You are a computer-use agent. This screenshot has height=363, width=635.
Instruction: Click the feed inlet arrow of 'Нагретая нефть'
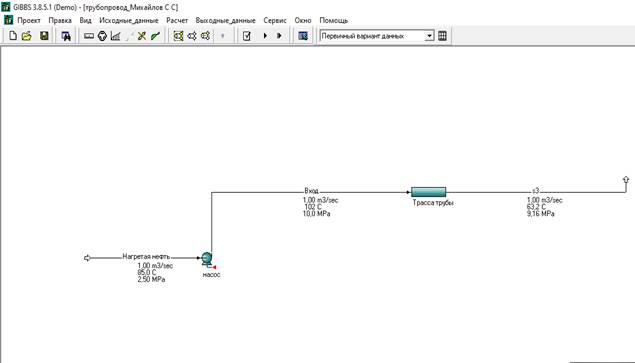[87, 258]
